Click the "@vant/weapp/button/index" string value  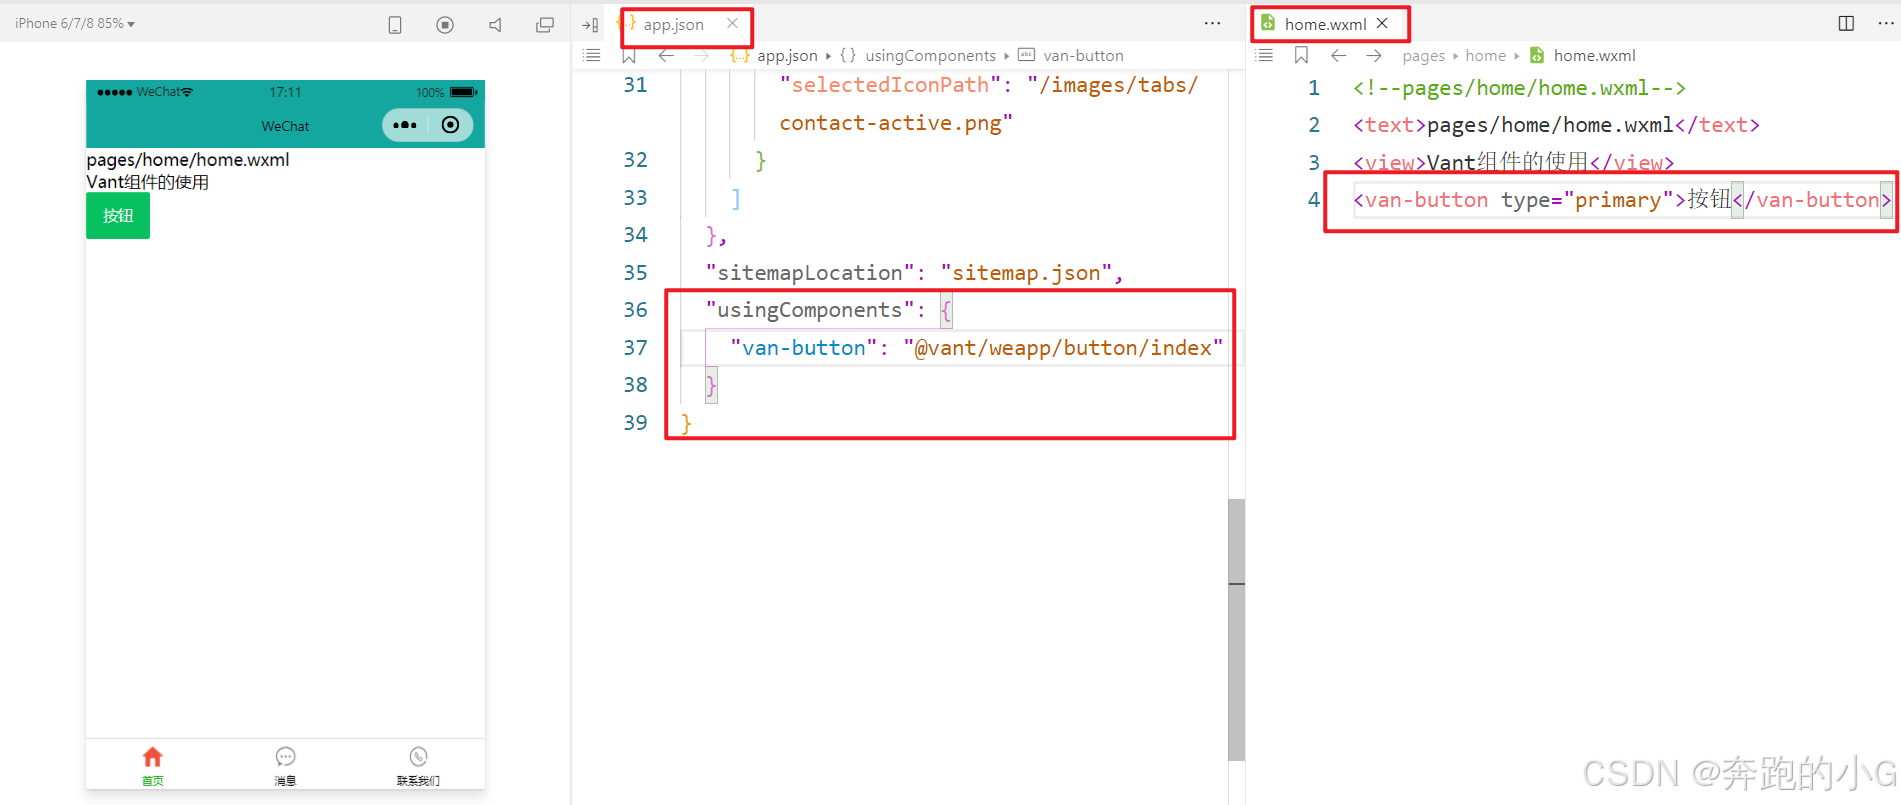[1063, 348]
